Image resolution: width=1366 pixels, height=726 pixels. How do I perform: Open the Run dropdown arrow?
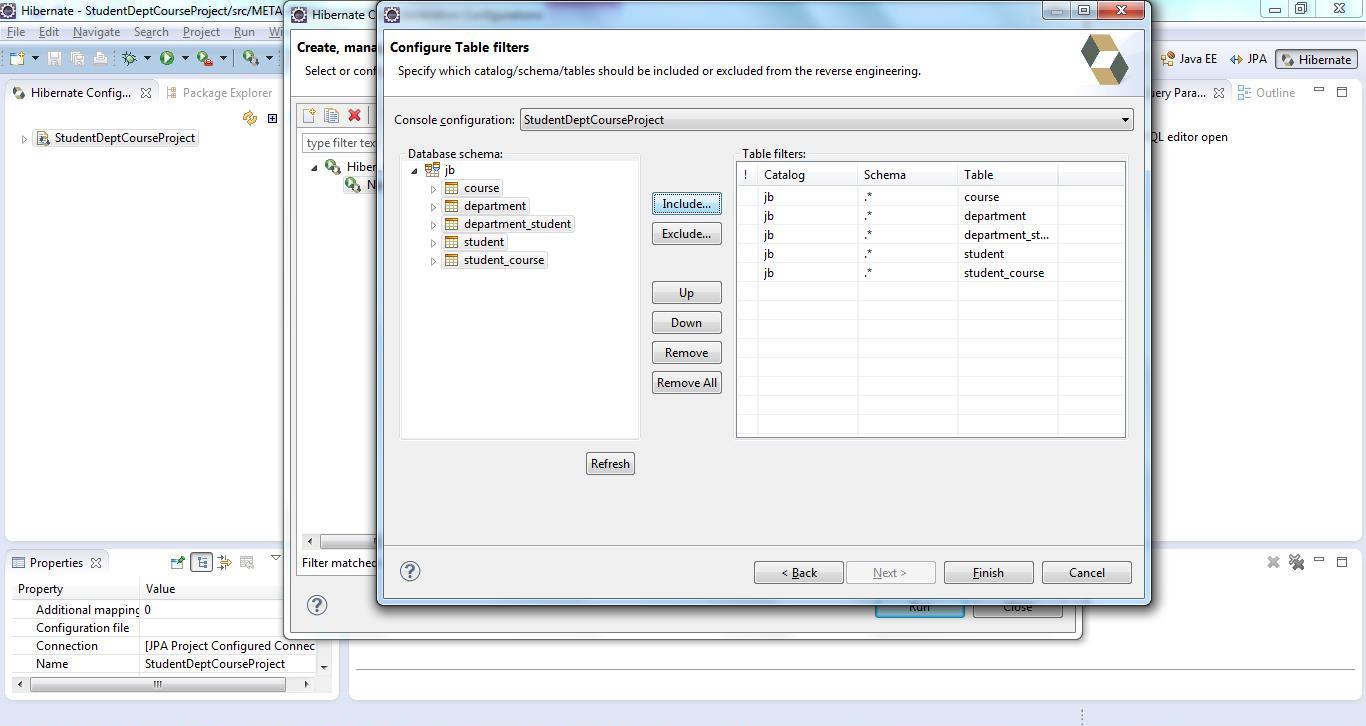pos(185,58)
